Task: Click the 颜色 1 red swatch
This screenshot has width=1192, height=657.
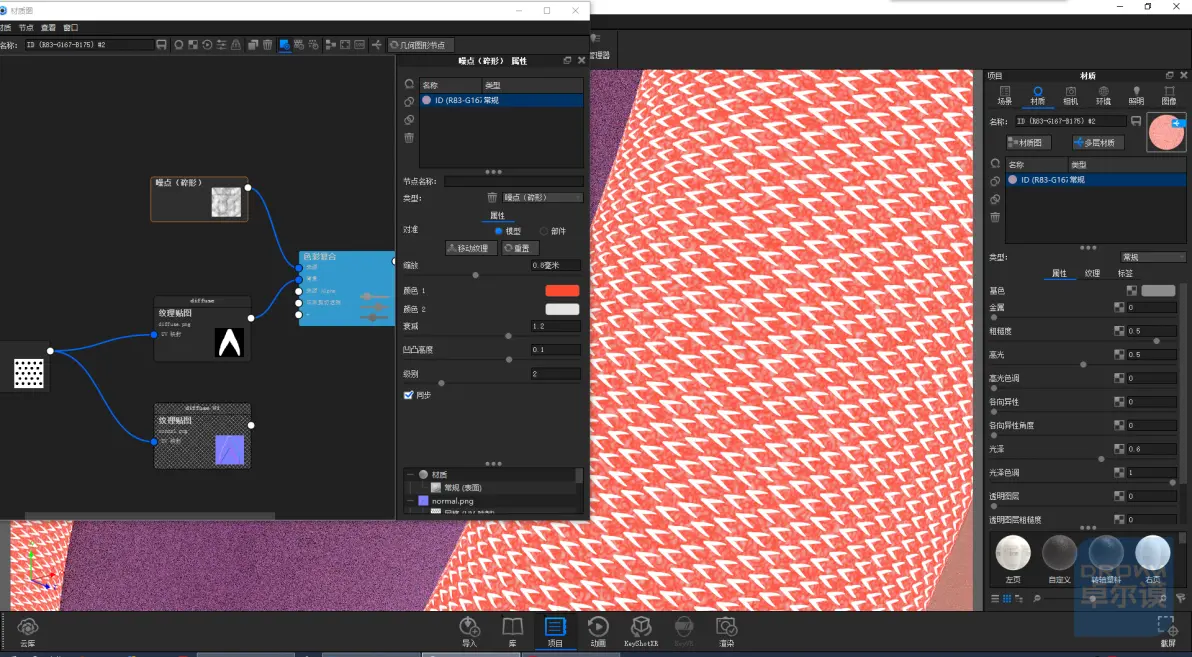Action: click(x=562, y=290)
